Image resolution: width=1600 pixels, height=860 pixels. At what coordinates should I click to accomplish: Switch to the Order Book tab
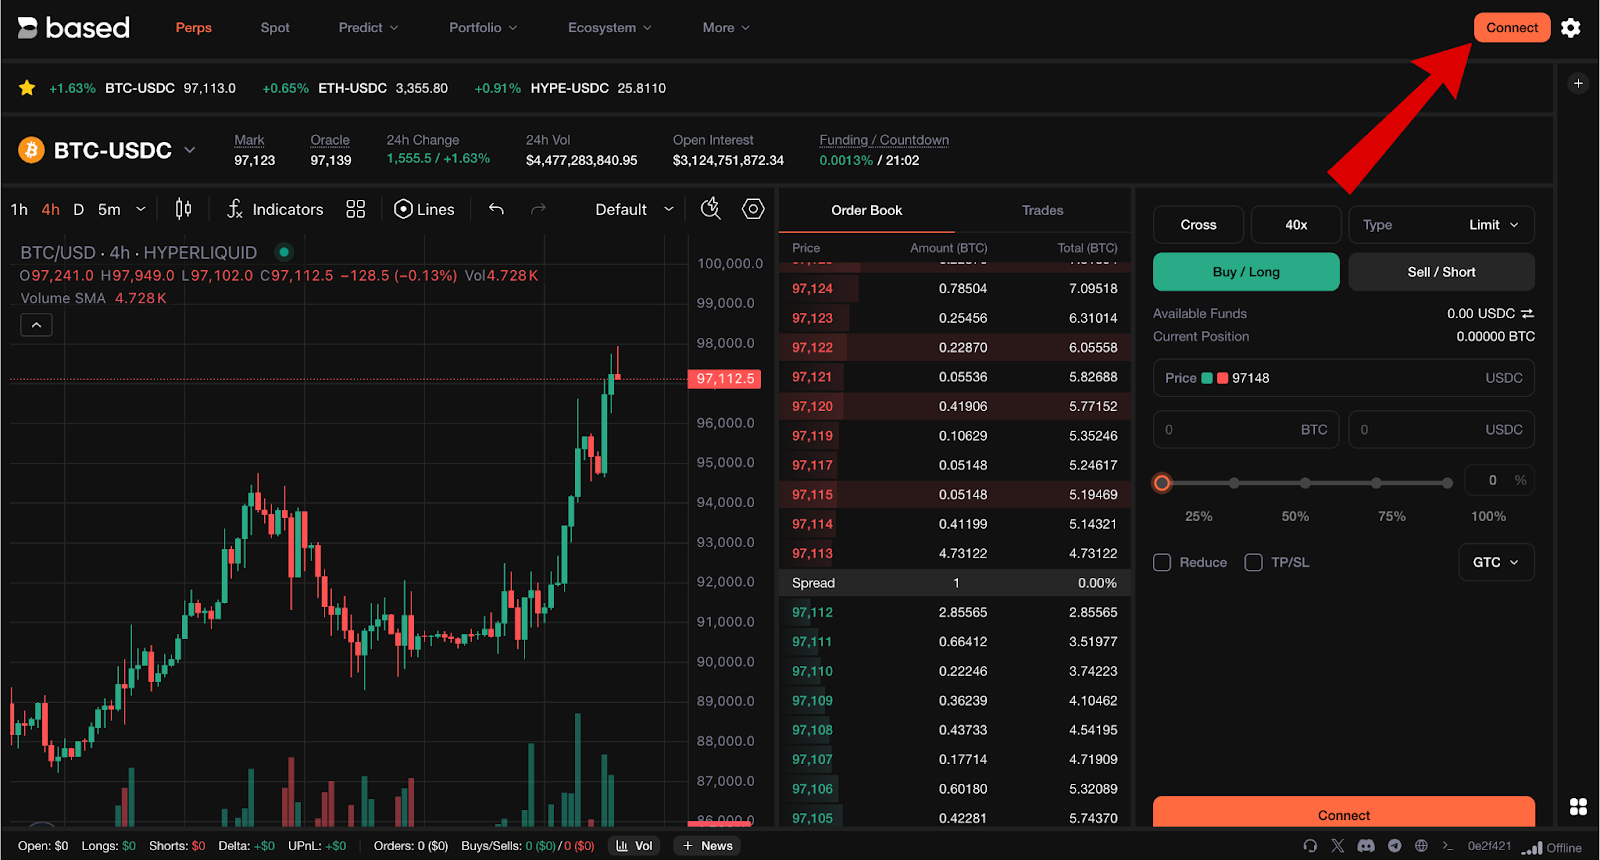[x=866, y=210]
